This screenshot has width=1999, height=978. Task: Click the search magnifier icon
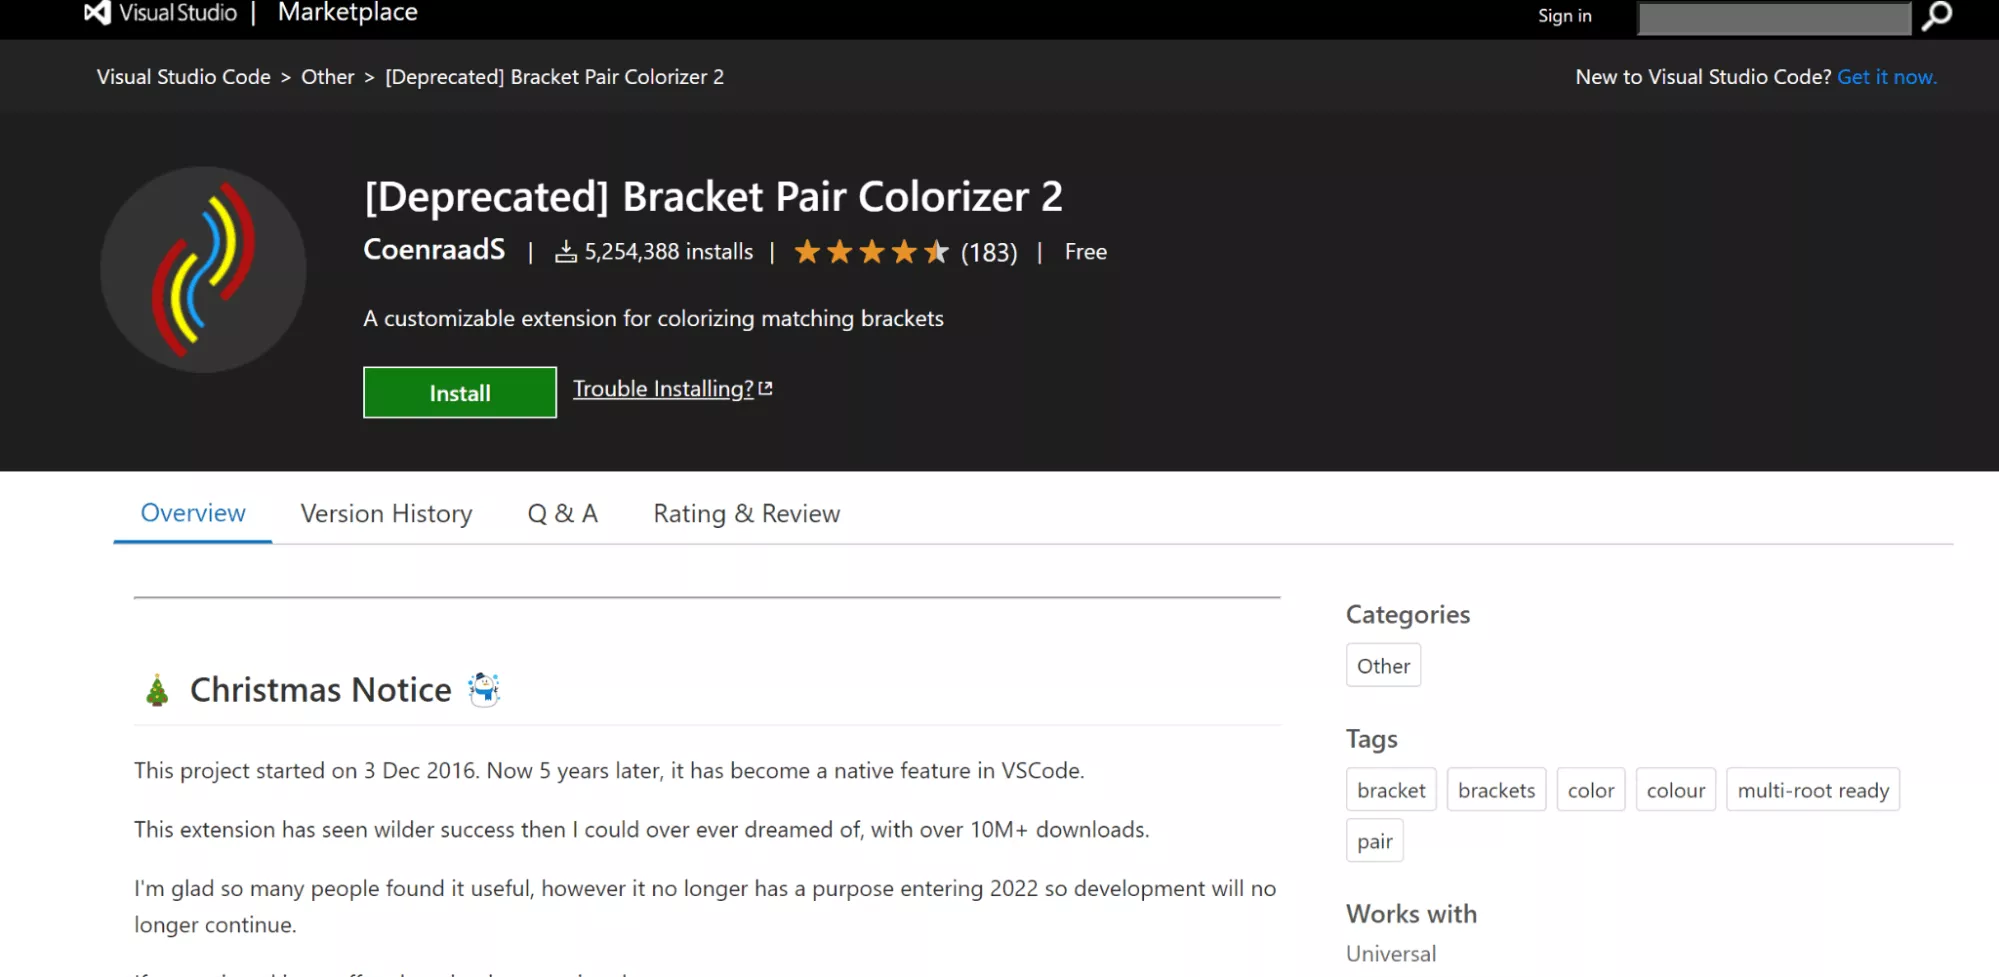(1937, 16)
